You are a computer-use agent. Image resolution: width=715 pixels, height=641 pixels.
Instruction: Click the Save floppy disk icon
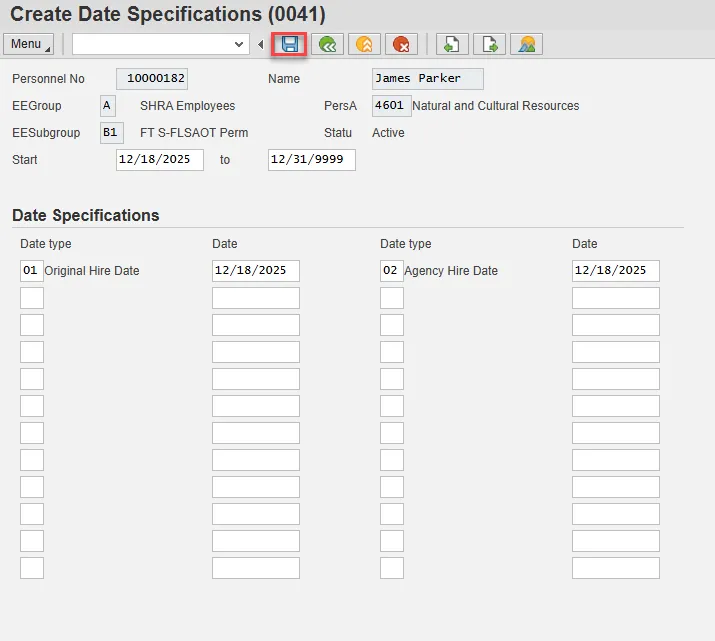[x=290, y=44]
